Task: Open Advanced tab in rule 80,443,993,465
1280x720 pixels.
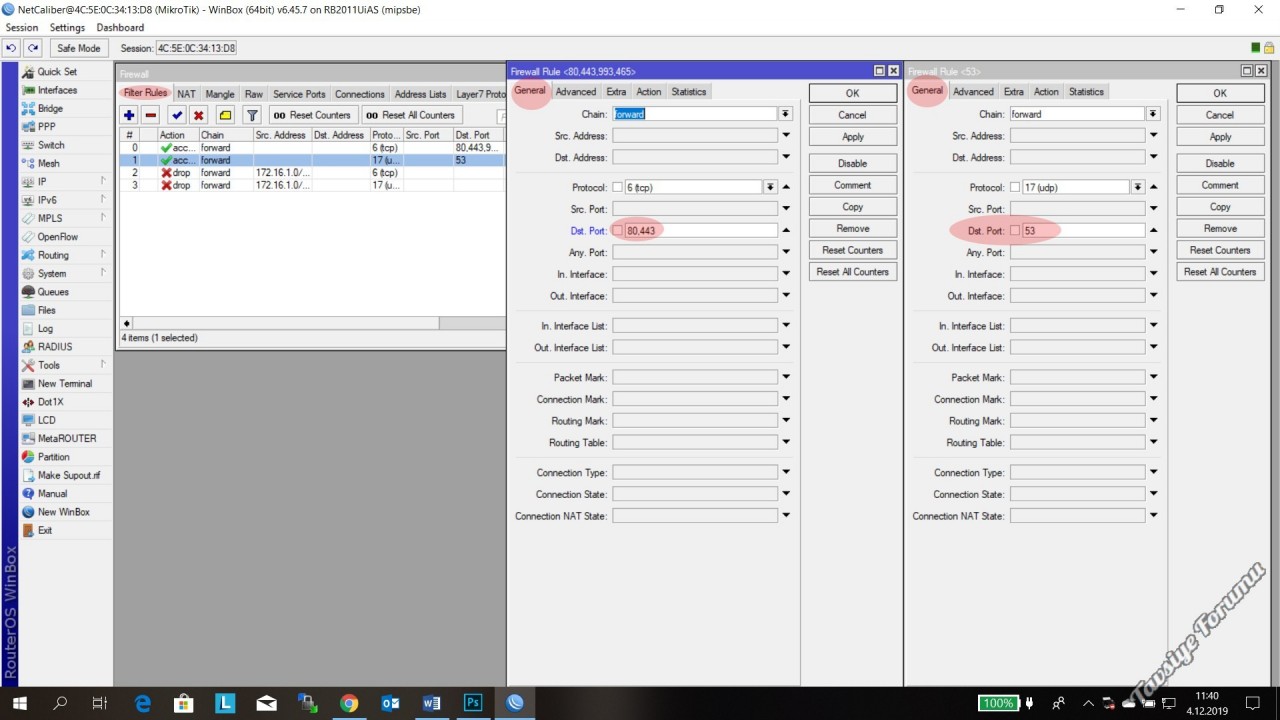Action: point(576,92)
